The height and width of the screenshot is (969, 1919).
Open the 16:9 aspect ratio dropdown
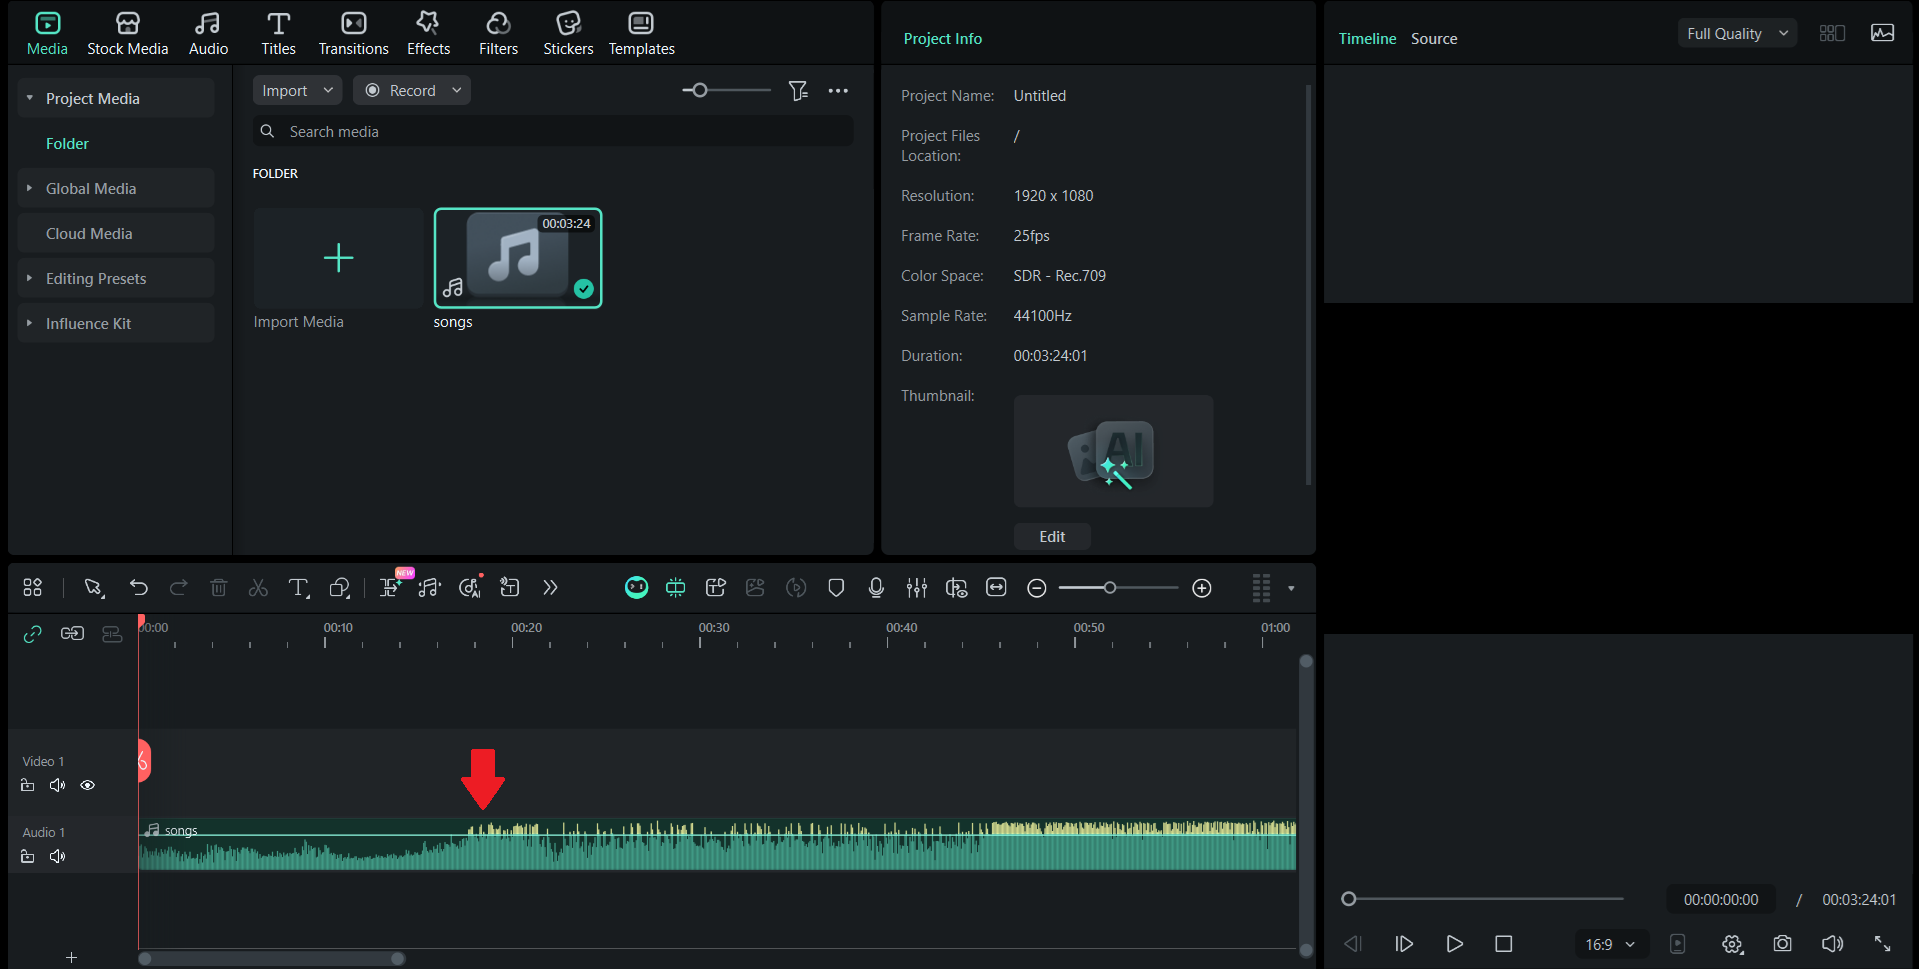tap(1611, 943)
